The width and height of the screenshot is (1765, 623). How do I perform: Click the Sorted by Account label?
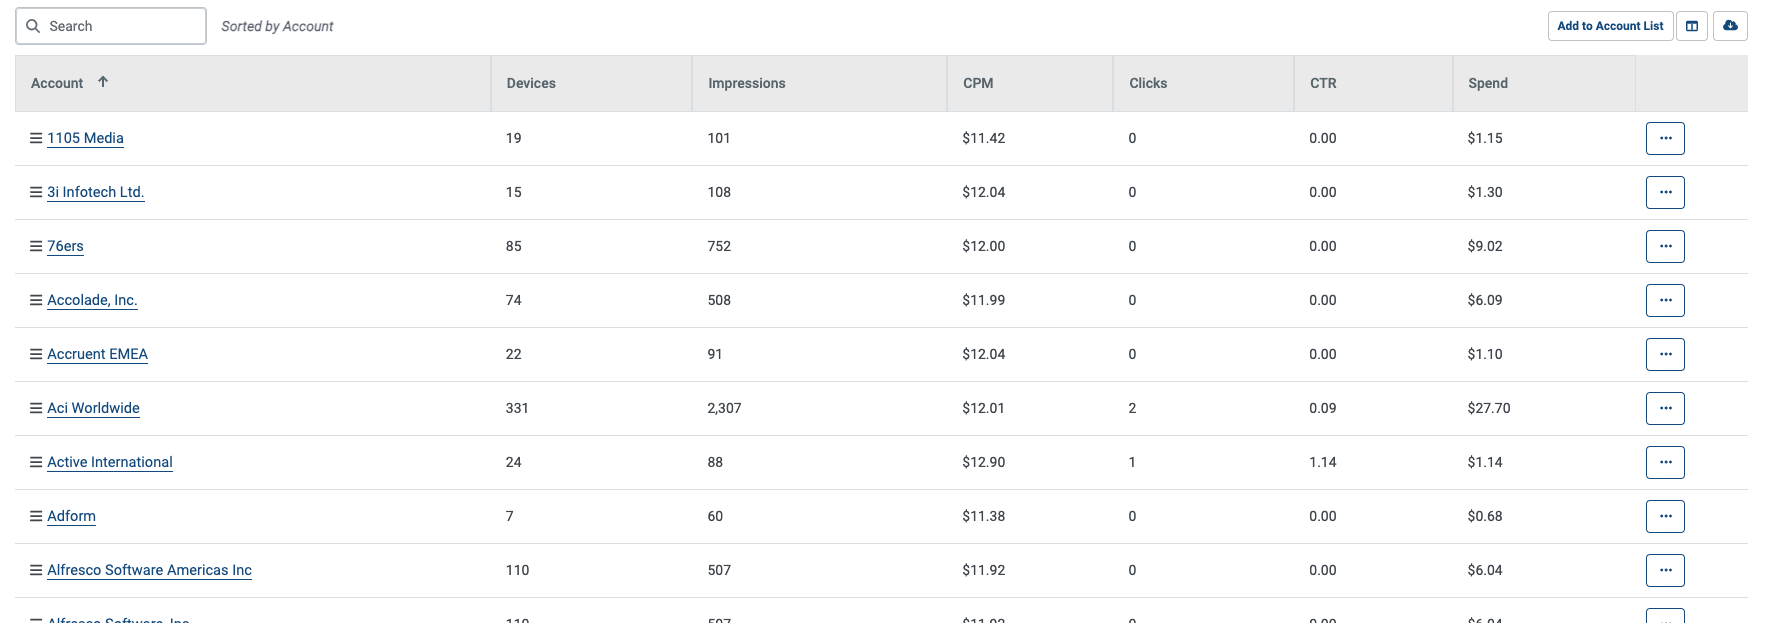point(277,26)
